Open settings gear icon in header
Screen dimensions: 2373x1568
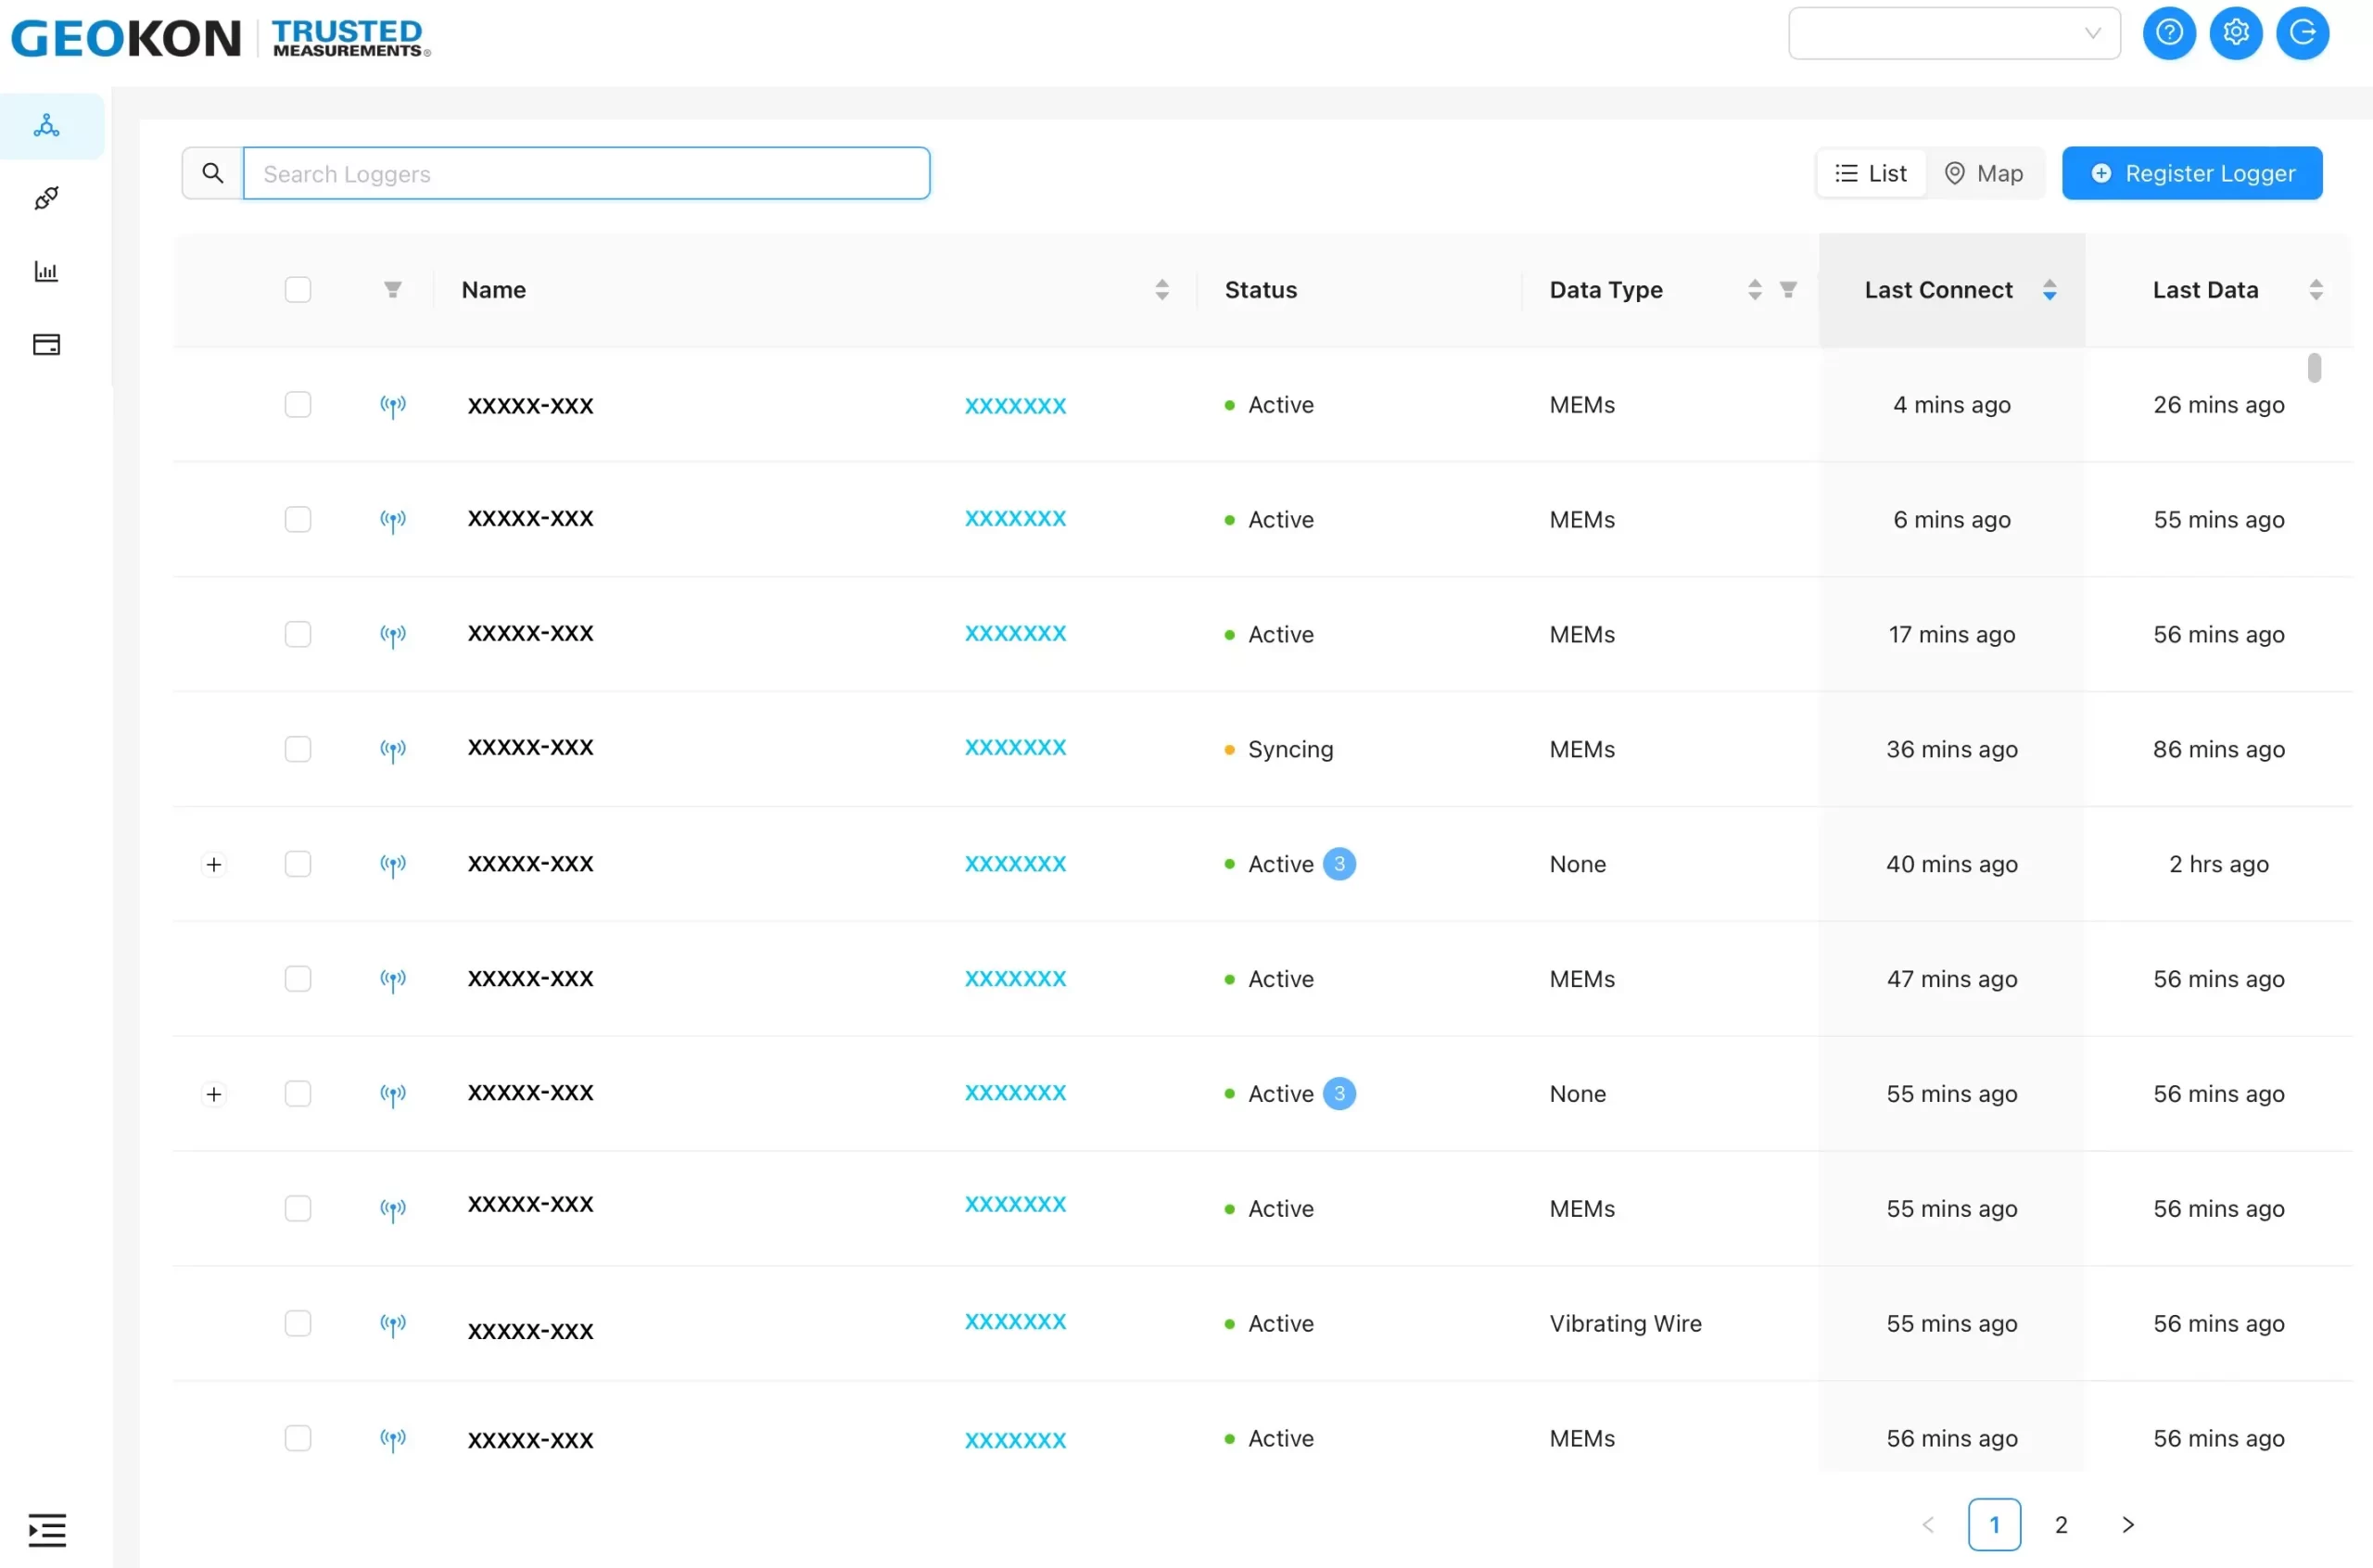[x=2235, y=33]
